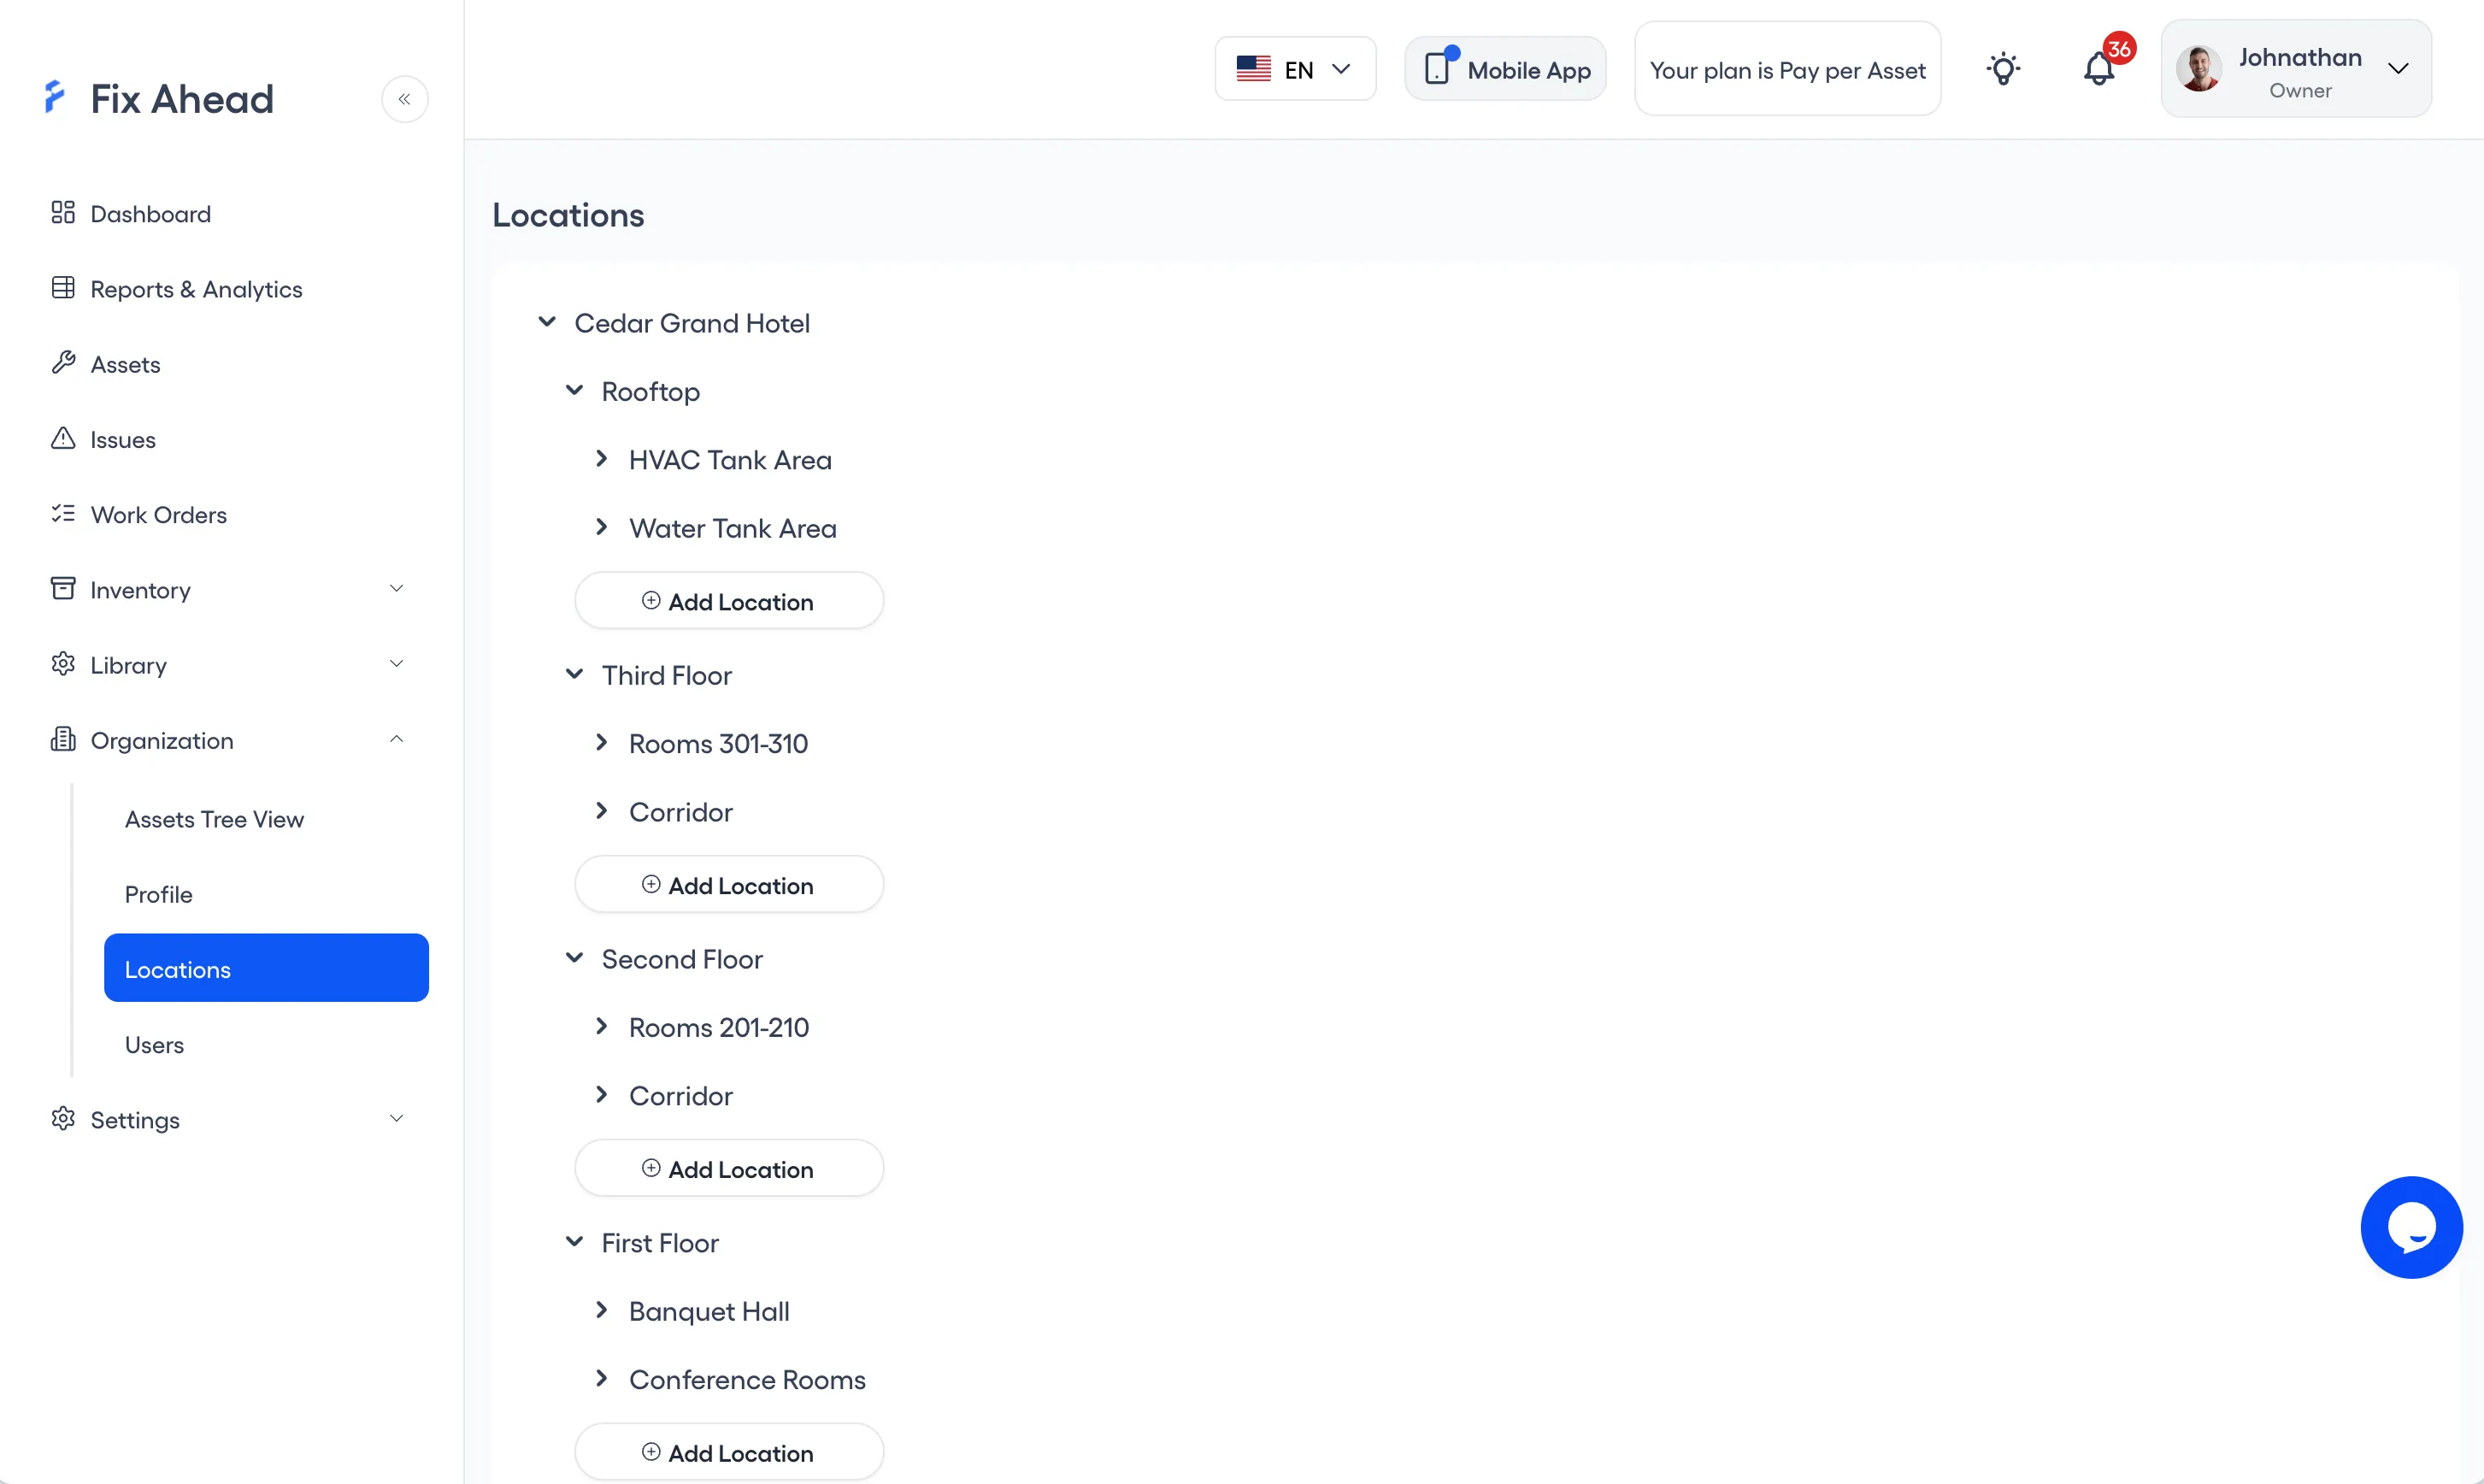Image resolution: width=2484 pixels, height=1484 pixels.
Task: Select the Locations submenu item
Action: coord(266,968)
